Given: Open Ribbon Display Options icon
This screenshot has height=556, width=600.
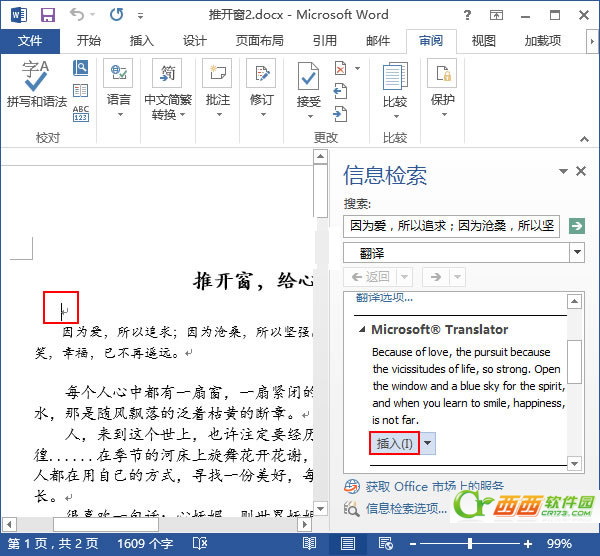Looking at the screenshot, I should 496,15.
